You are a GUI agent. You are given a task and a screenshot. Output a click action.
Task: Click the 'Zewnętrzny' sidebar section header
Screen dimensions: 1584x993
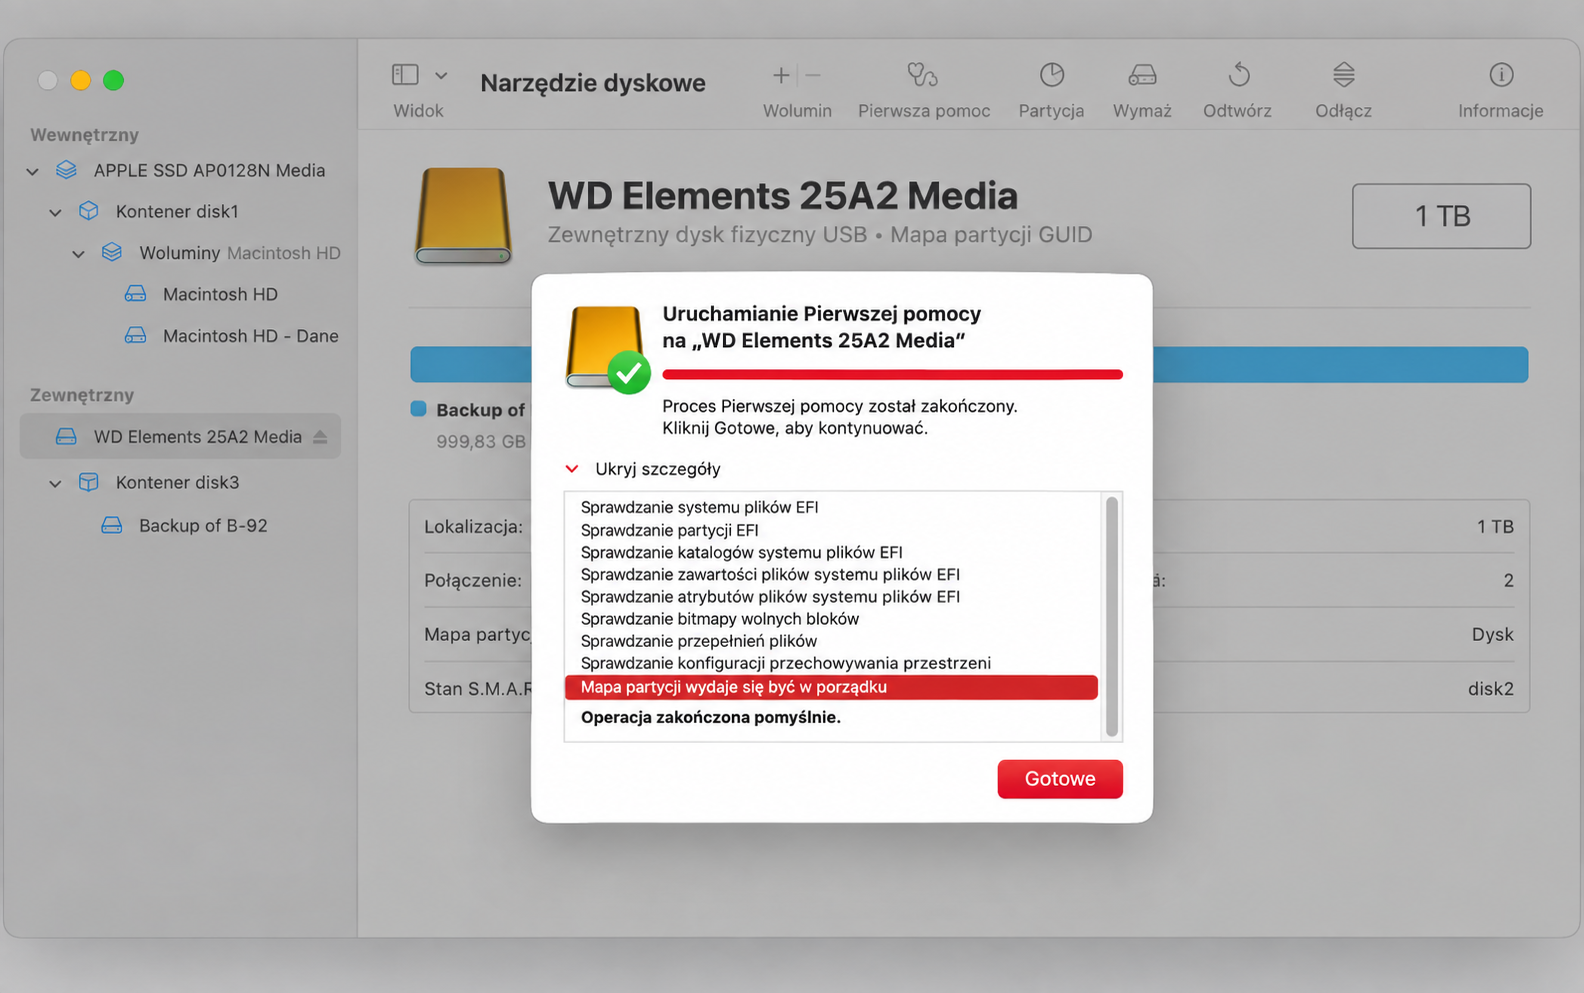coord(82,395)
